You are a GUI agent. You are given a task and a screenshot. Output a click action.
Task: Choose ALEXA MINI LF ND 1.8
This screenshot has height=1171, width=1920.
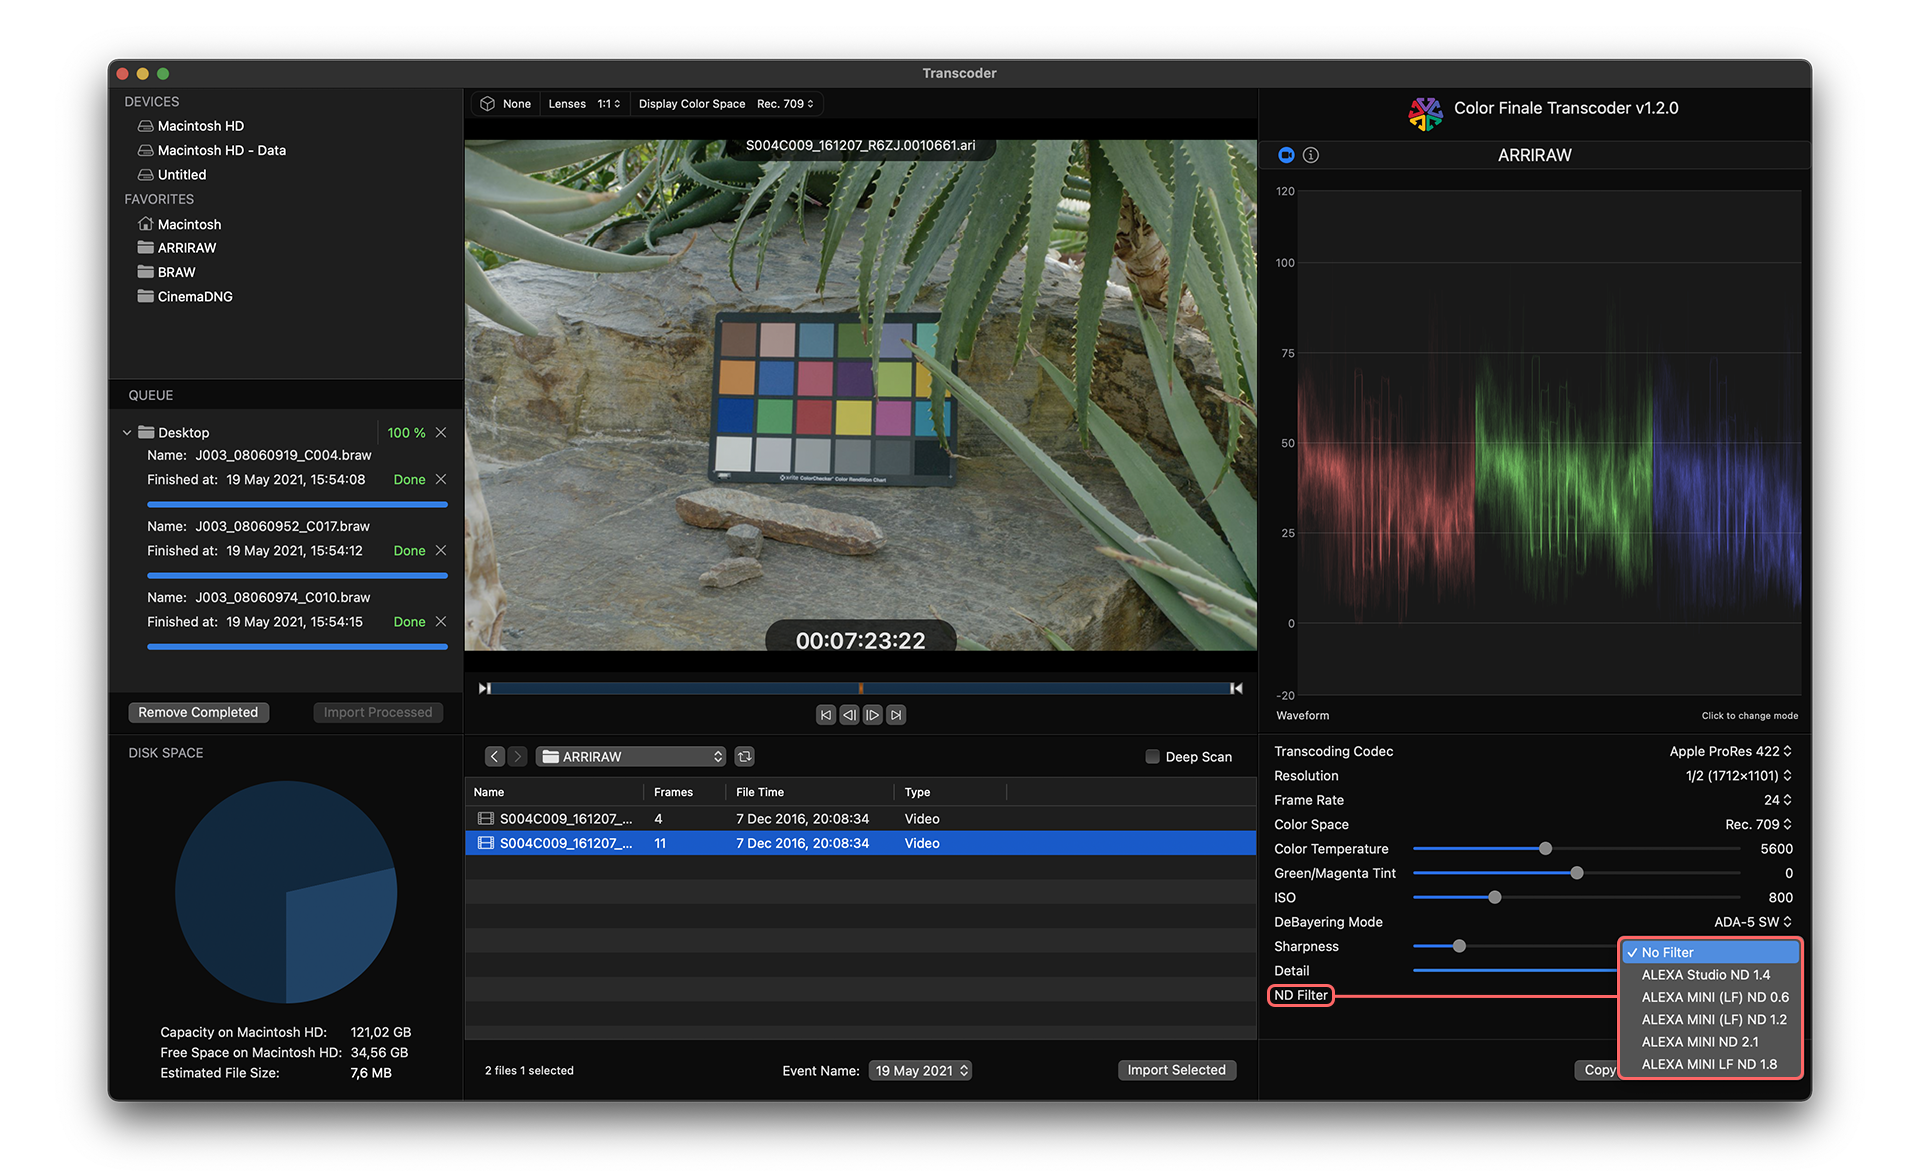pos(1710,1064)
